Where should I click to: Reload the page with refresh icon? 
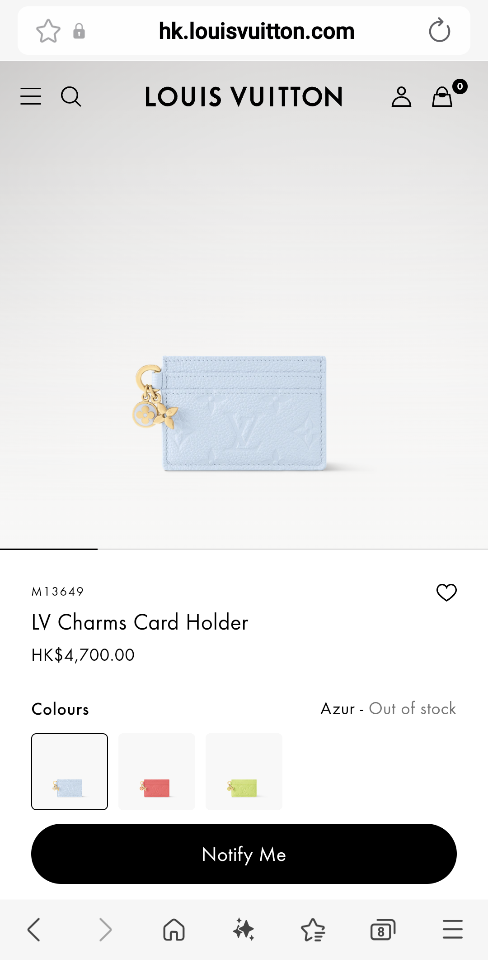439,31
